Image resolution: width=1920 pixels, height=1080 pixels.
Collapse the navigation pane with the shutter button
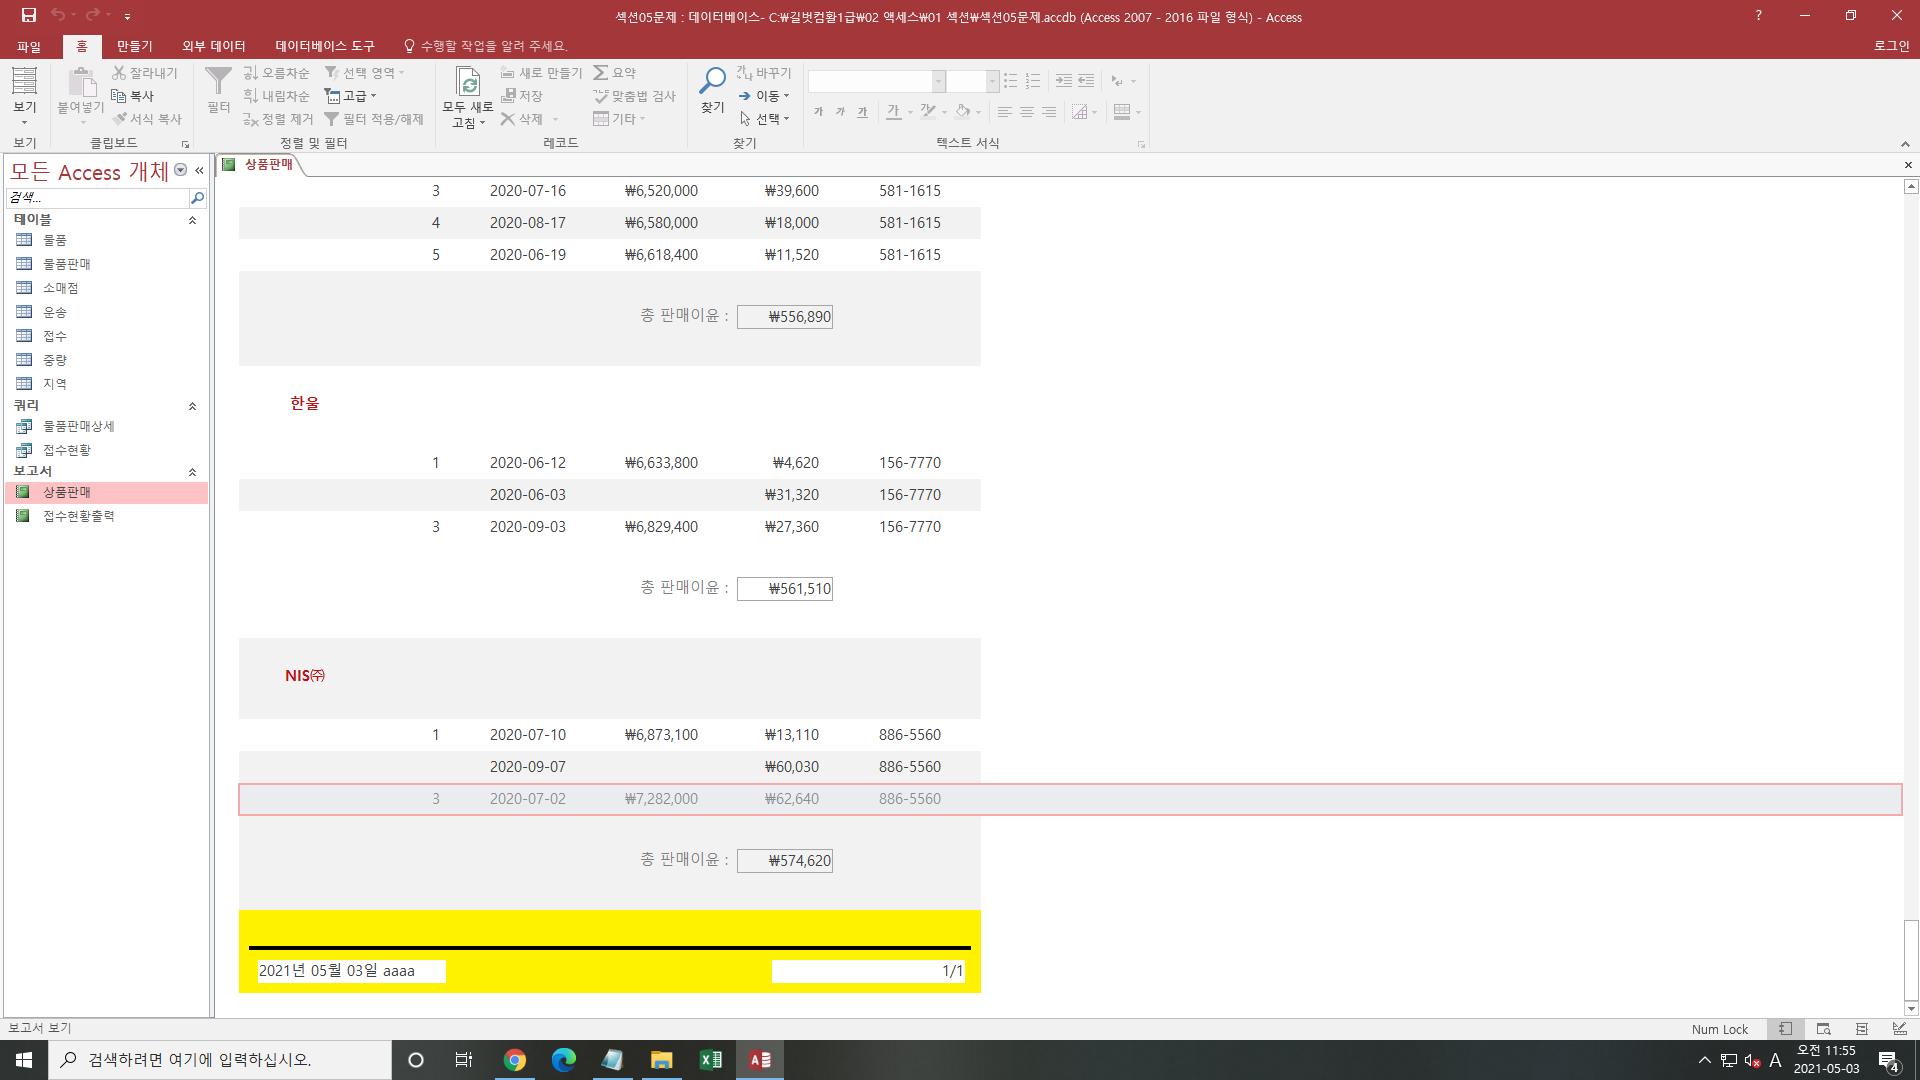[x=199, y=170]
